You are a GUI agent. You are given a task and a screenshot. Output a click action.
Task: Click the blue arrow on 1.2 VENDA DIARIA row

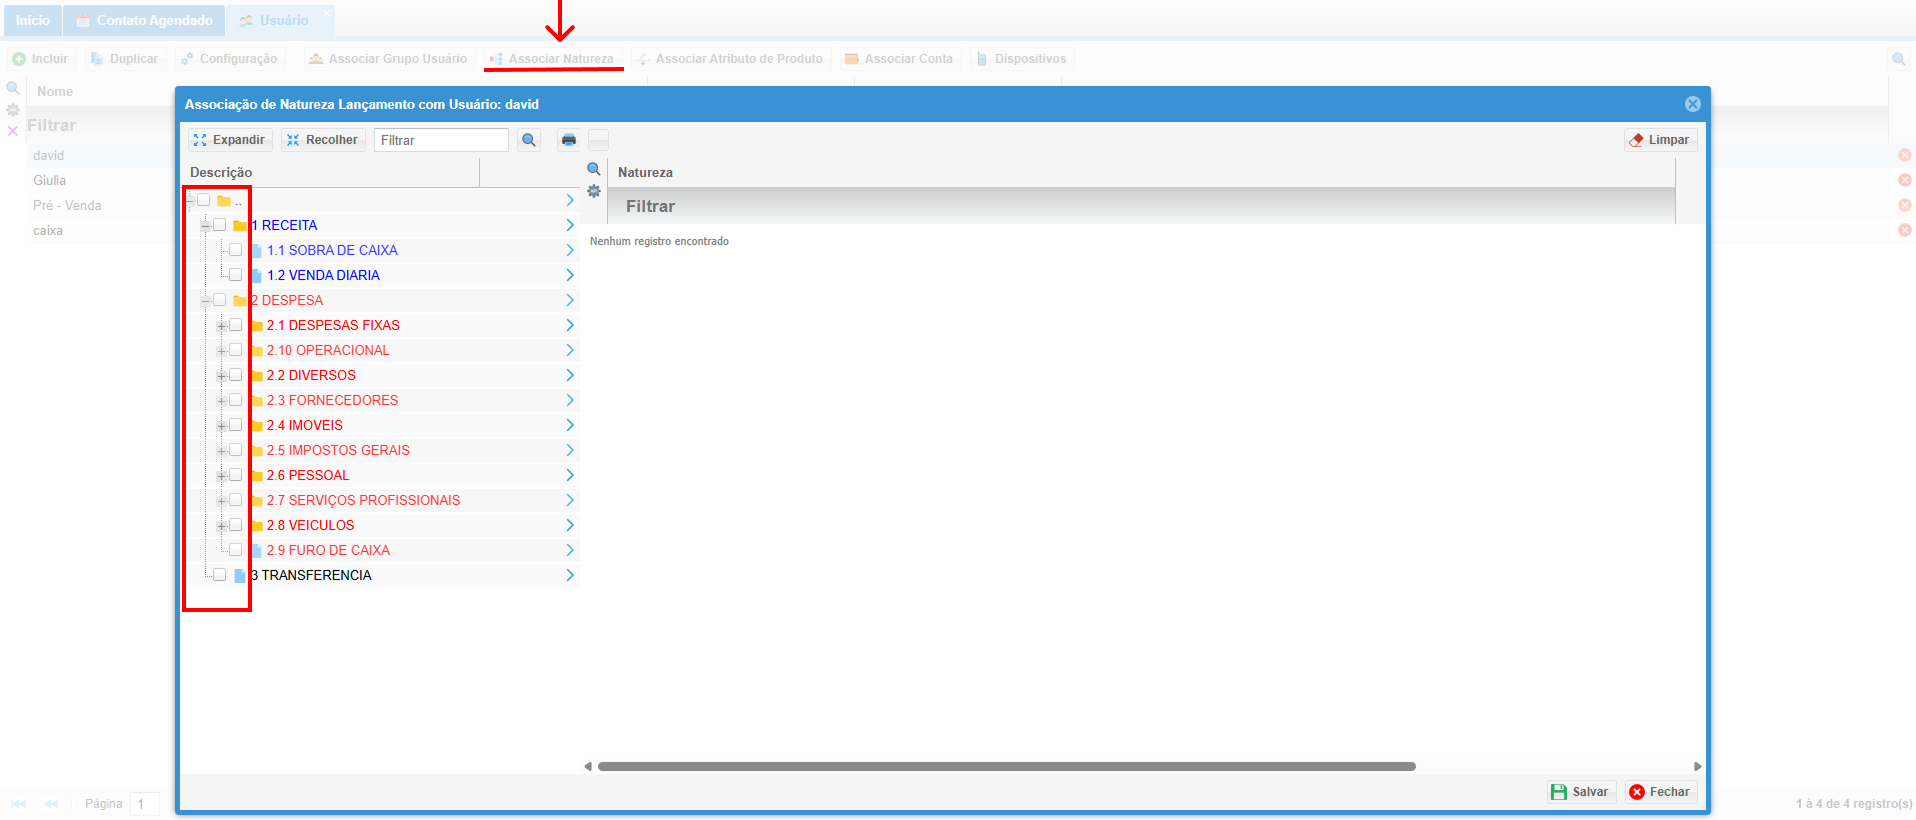(x=570, y=275)
